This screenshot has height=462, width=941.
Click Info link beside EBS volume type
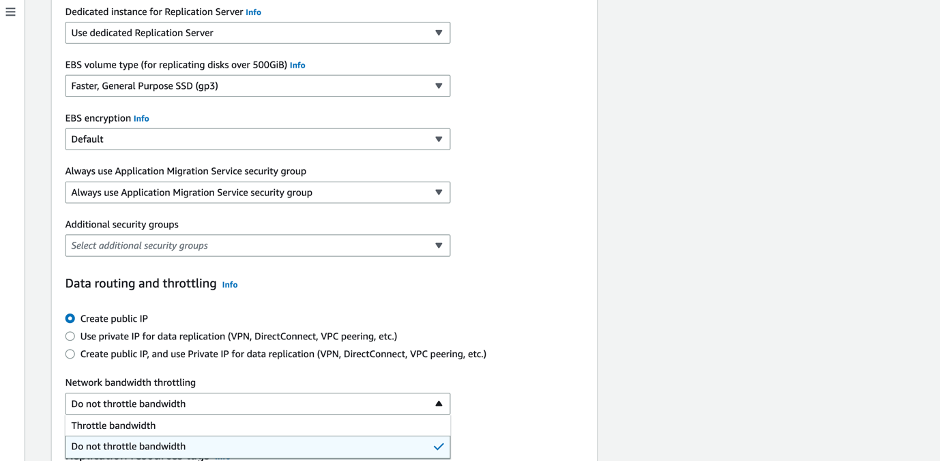tap(297, 65)
